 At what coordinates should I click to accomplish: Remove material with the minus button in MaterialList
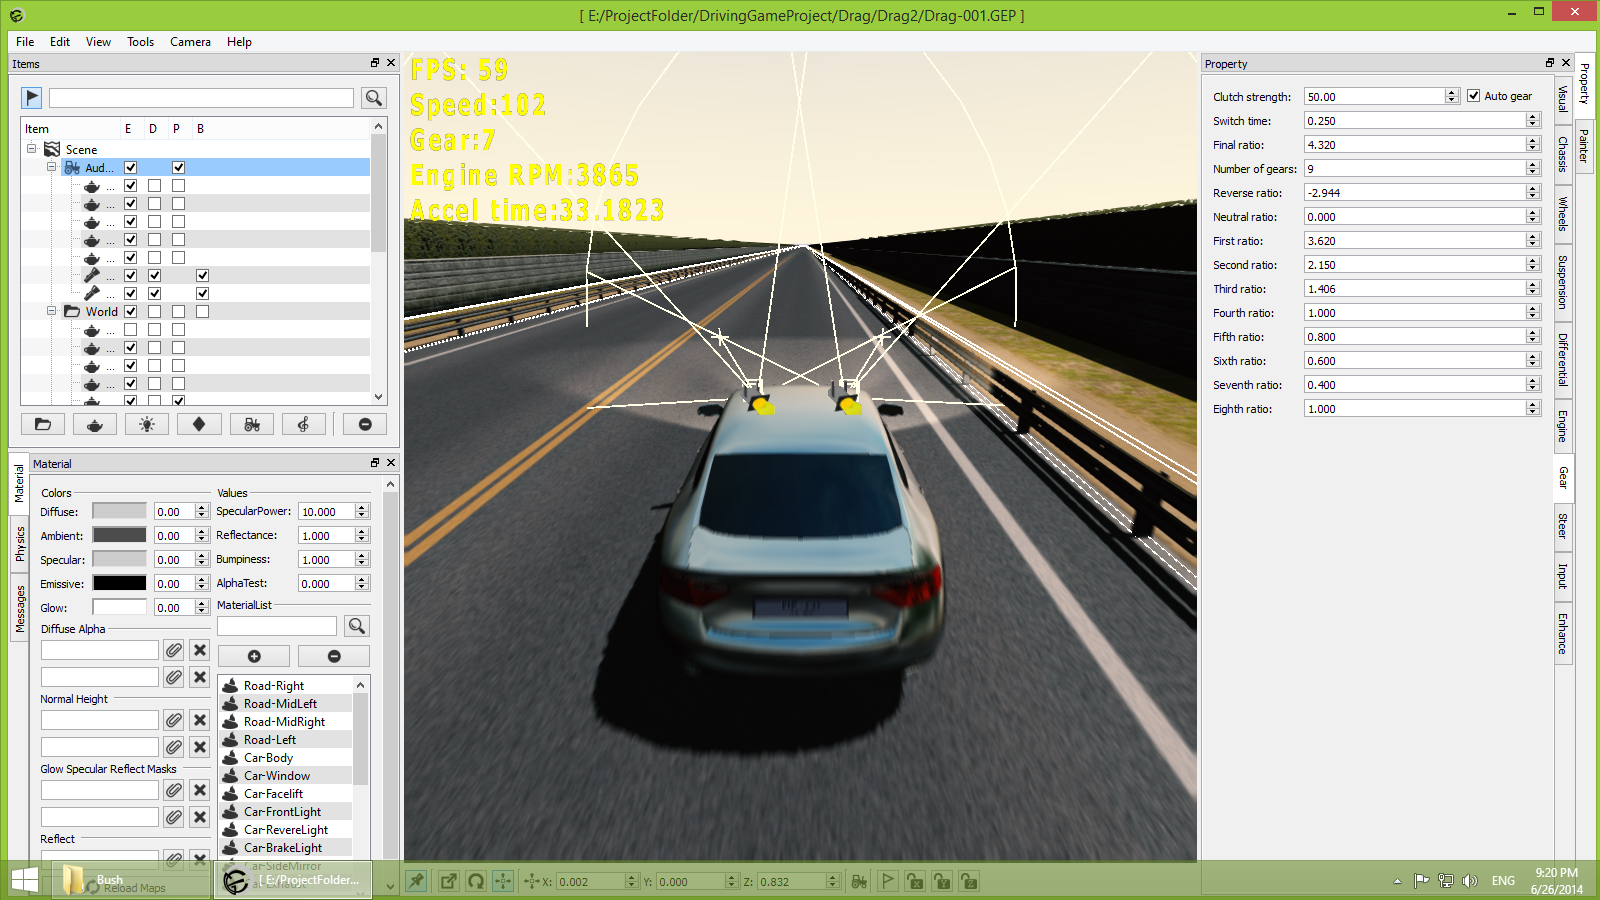334,656
